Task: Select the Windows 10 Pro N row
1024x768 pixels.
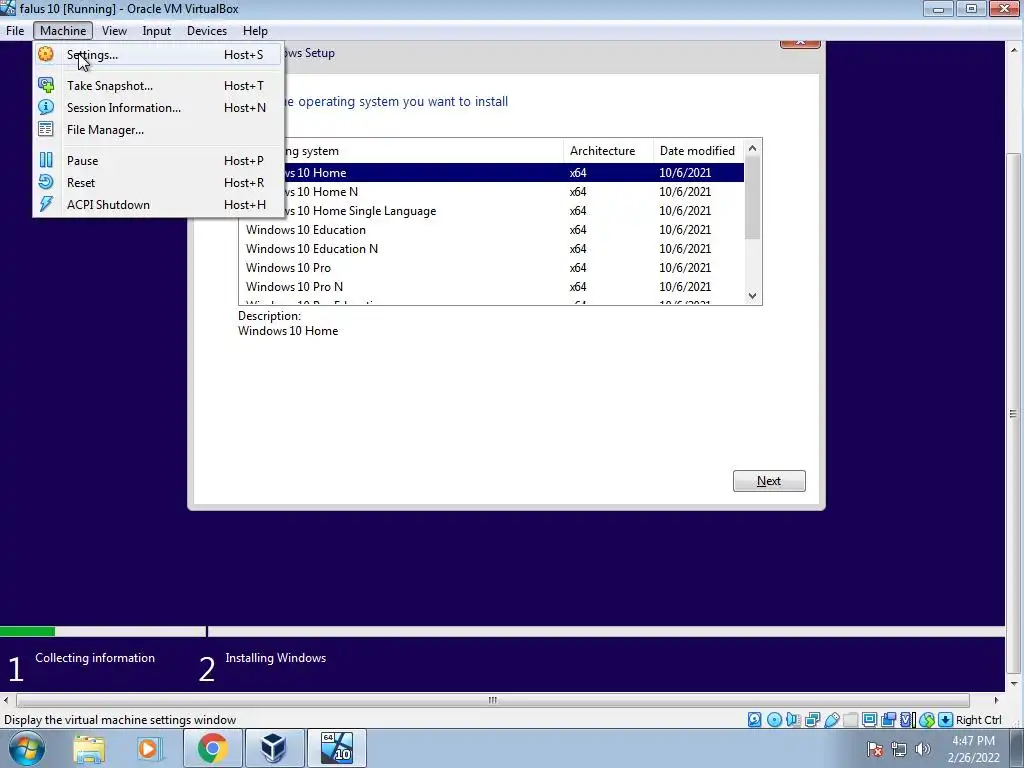Action: pyautogui.click(x=492, y=287)
